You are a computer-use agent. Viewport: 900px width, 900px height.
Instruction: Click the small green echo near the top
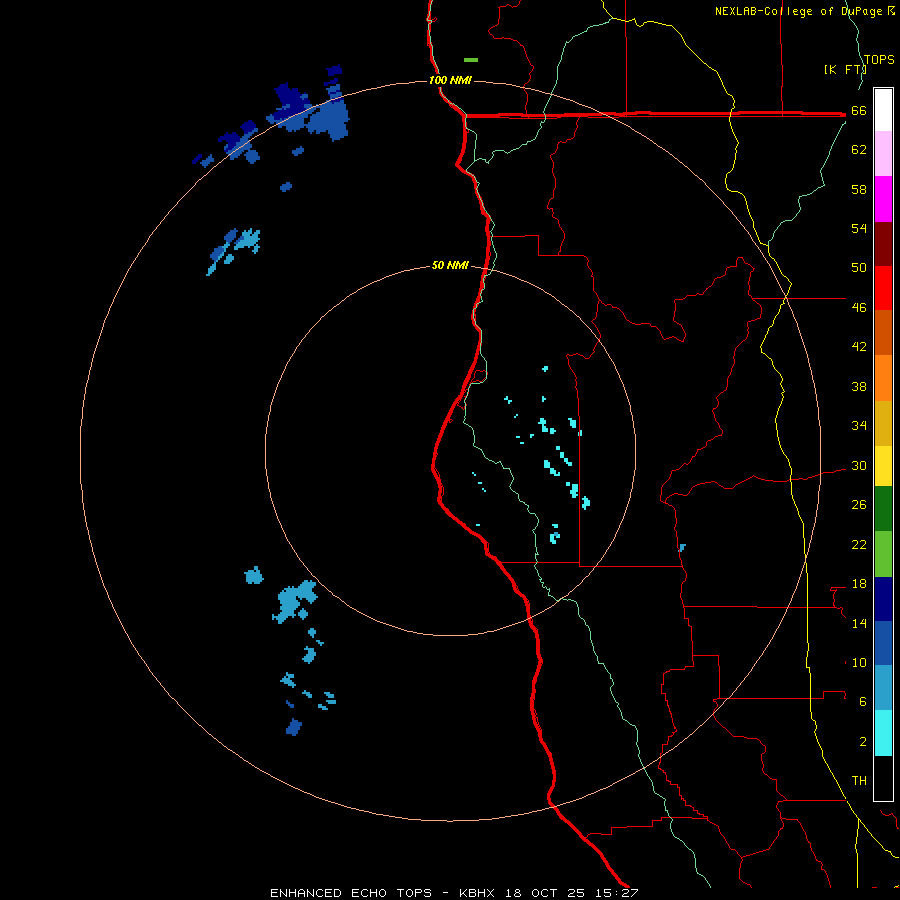(x=471, y=60)
